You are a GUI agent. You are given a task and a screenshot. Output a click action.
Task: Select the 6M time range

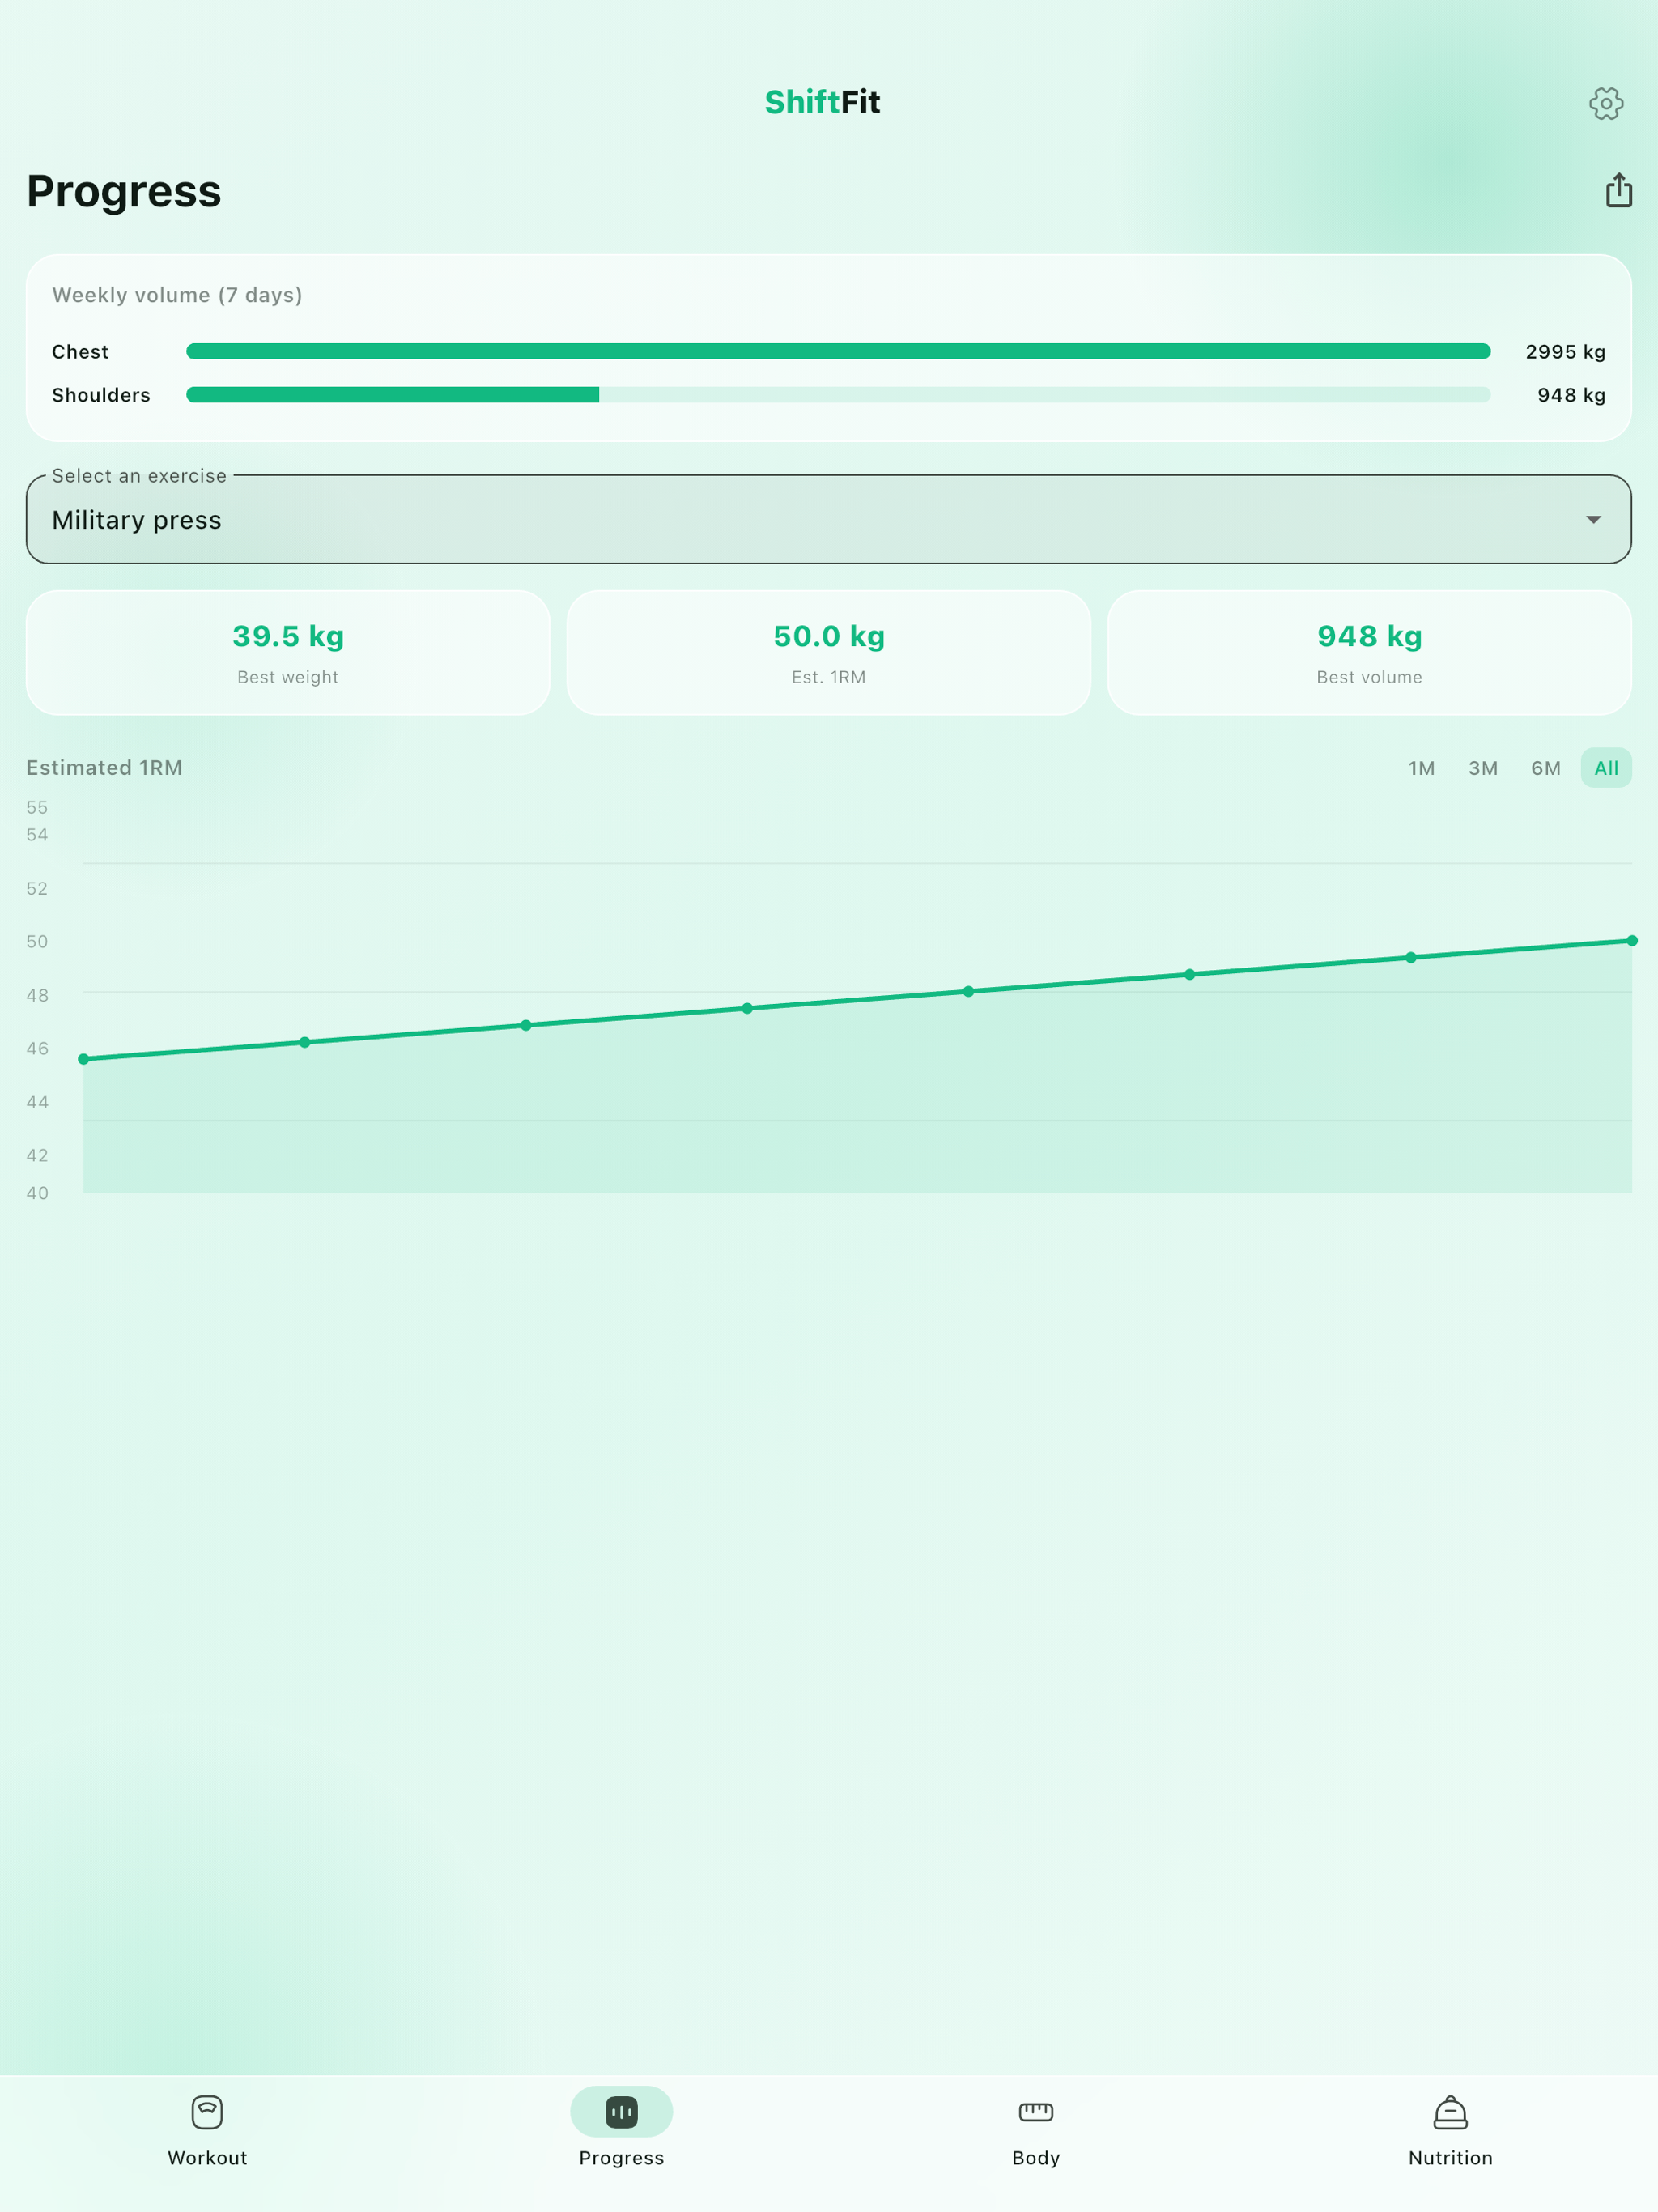point(1545,768)
